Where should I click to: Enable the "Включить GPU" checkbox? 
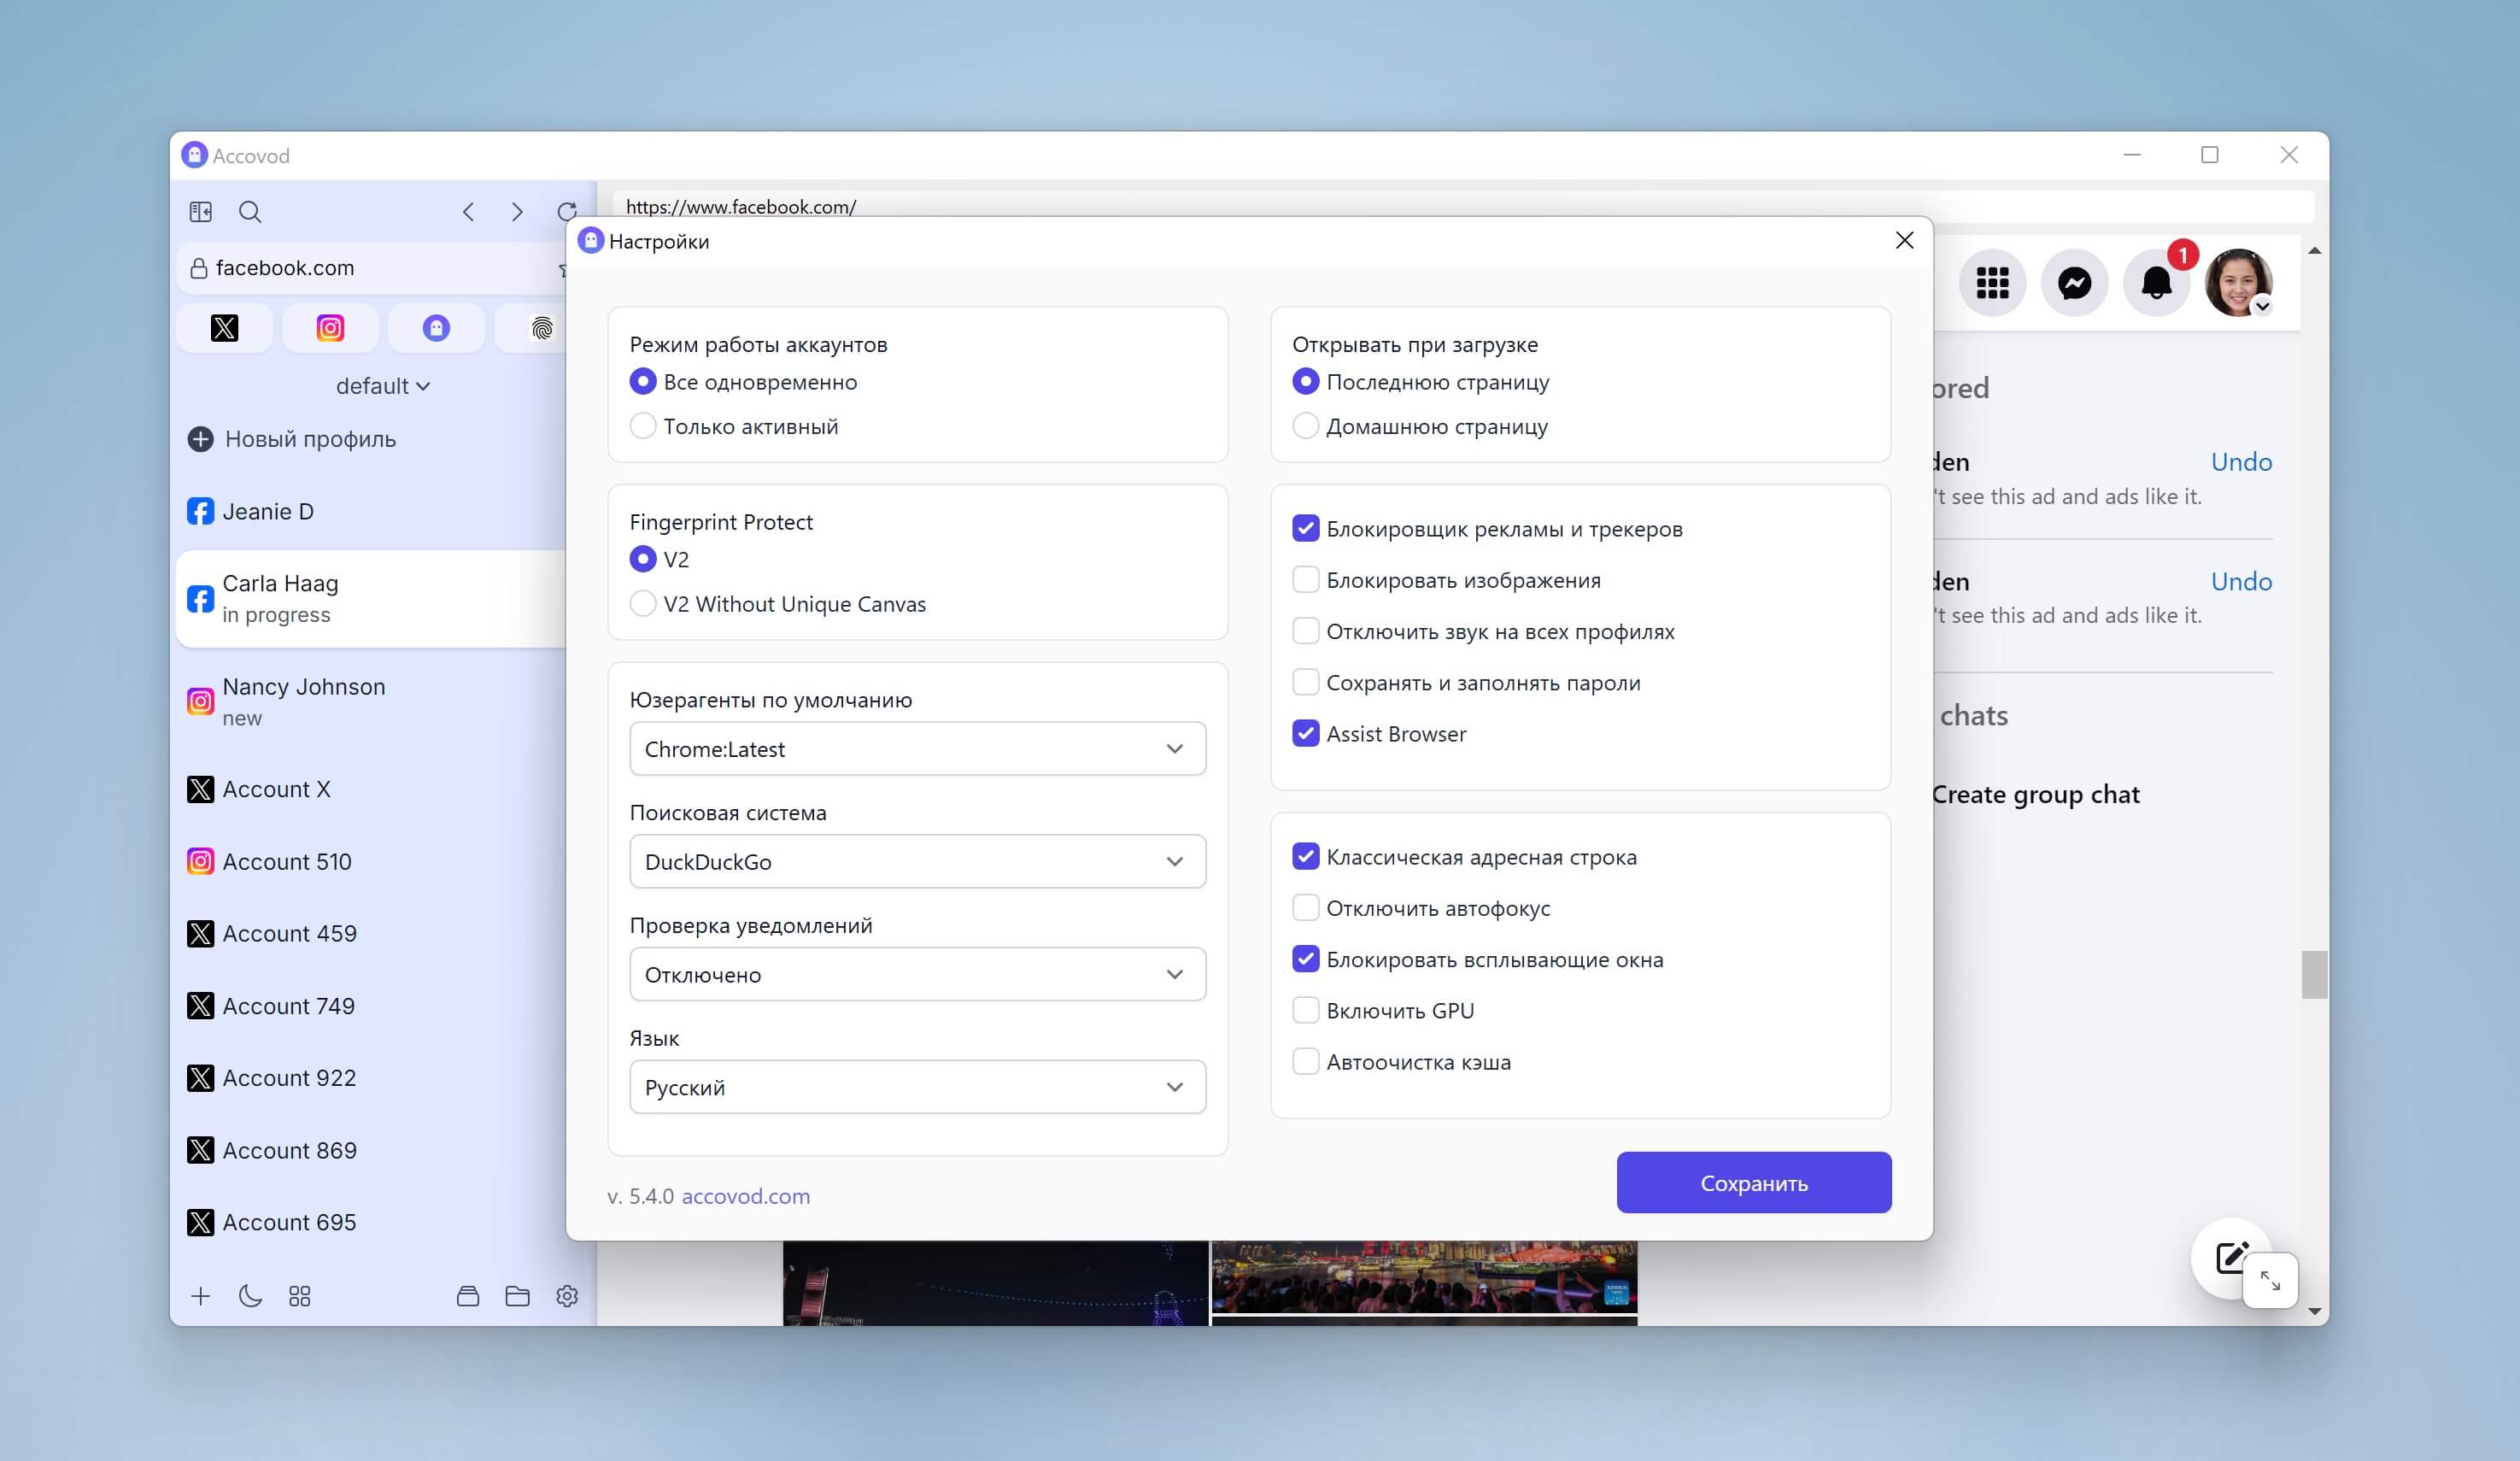coord(1305,1011)
